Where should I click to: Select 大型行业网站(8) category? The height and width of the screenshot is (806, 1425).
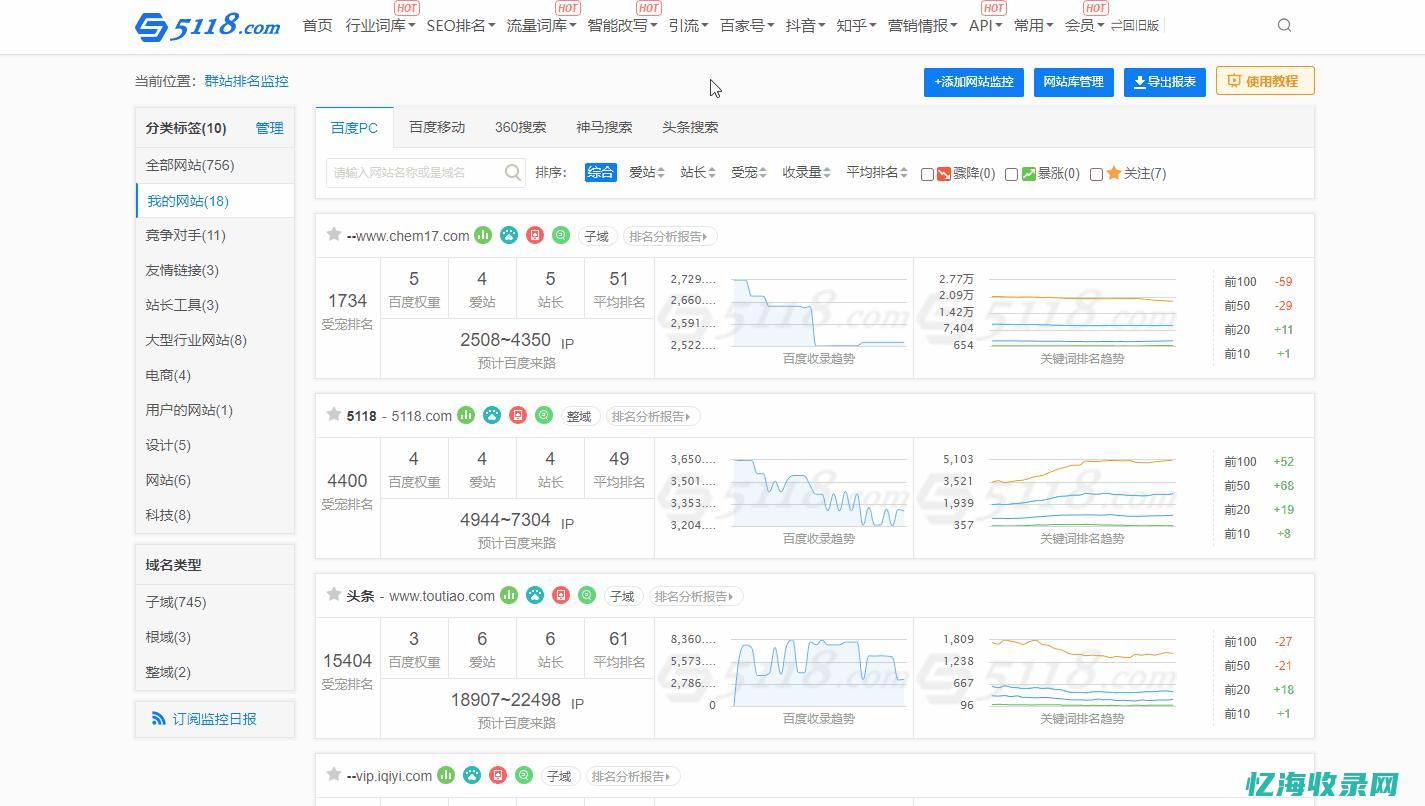215,340
